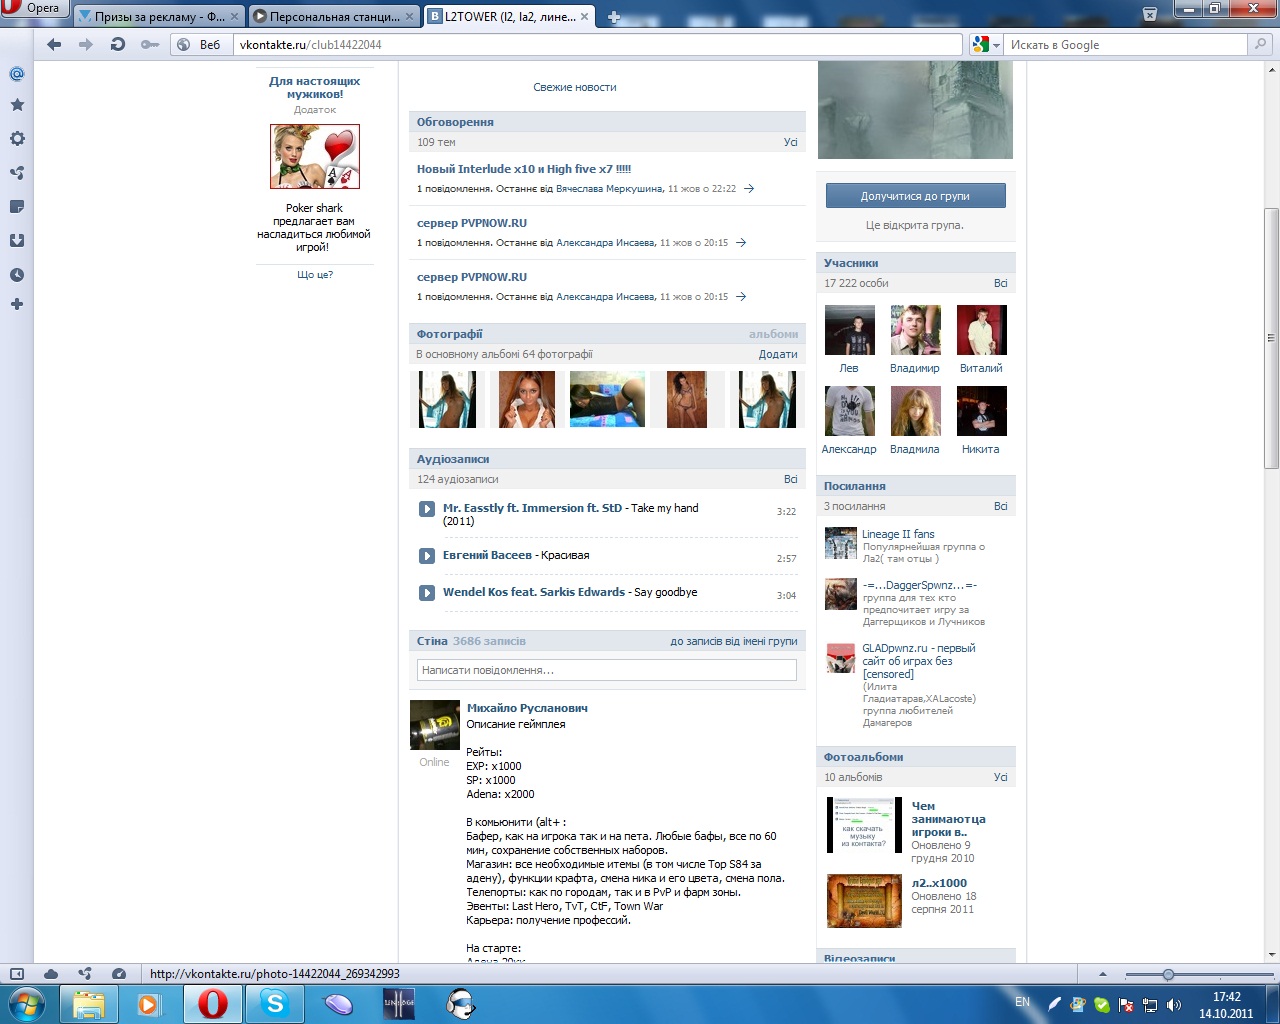Screen dimensions: 1280x1024
Task: Click the "Додати" photos link
Action: tap(778, 354)
